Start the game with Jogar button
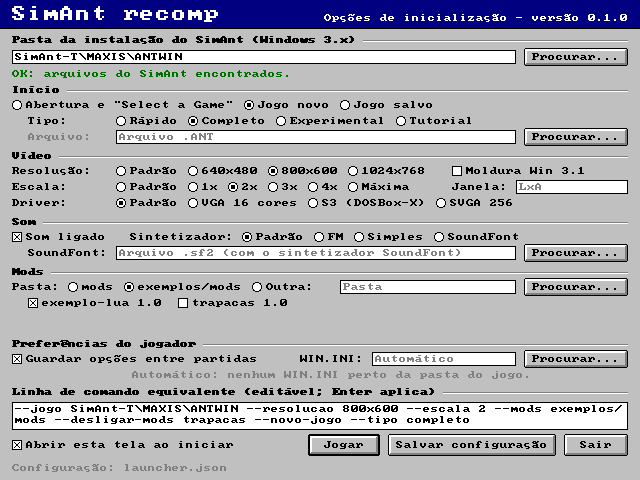This screenshot has height=480, width=640. click(344, 445)
